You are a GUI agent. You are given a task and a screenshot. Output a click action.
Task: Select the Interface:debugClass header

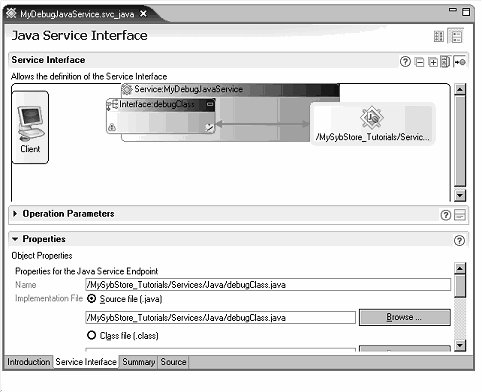[161, 104]
